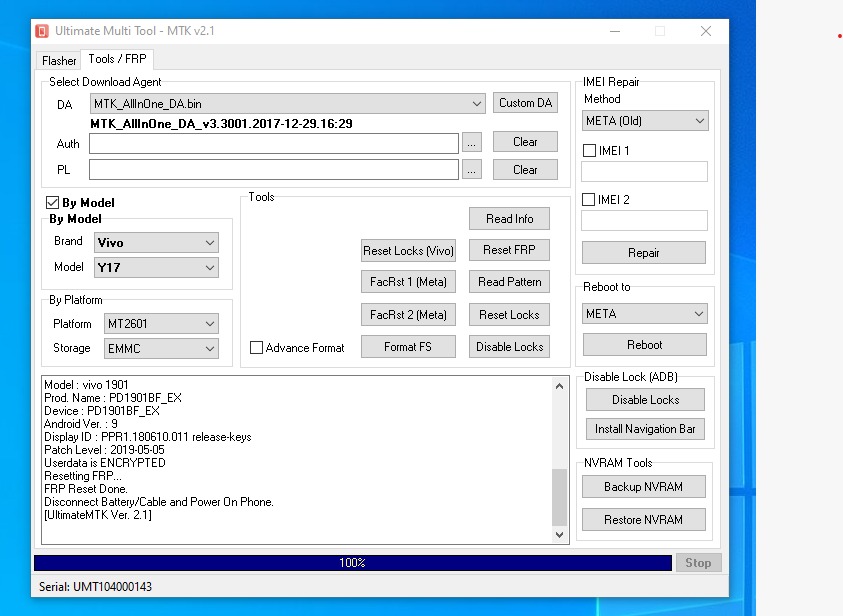Open the IMEI Repair Method dropdown
843x616 pixels.
645,120
